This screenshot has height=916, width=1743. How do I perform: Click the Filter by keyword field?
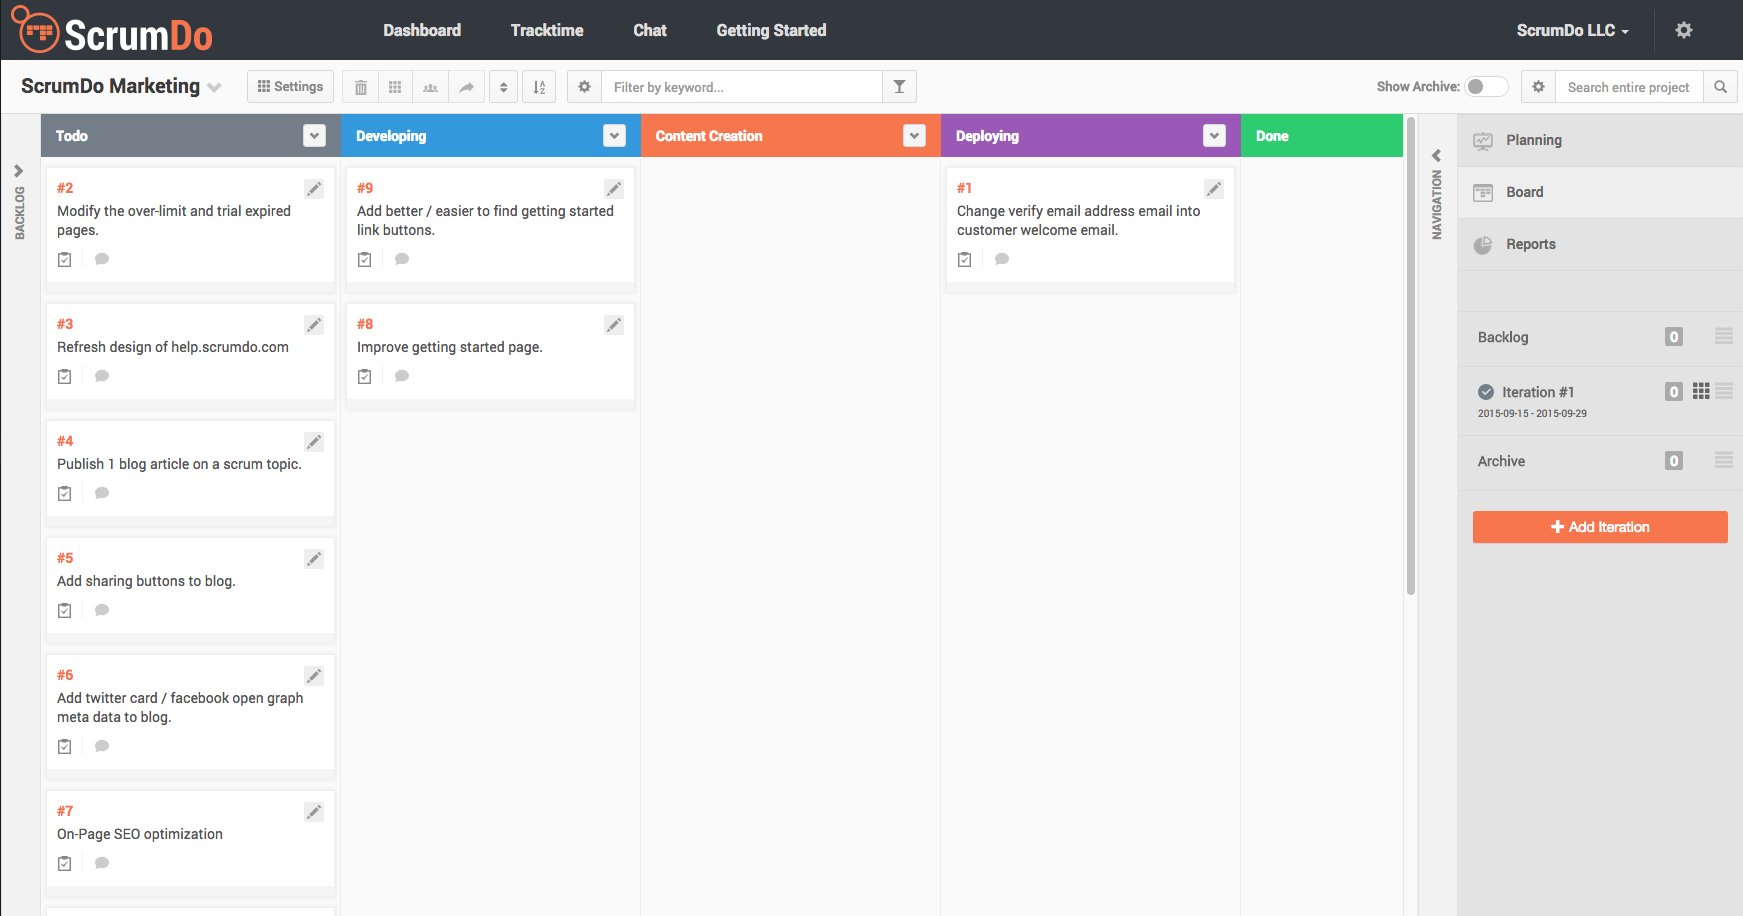click(742, 87)
